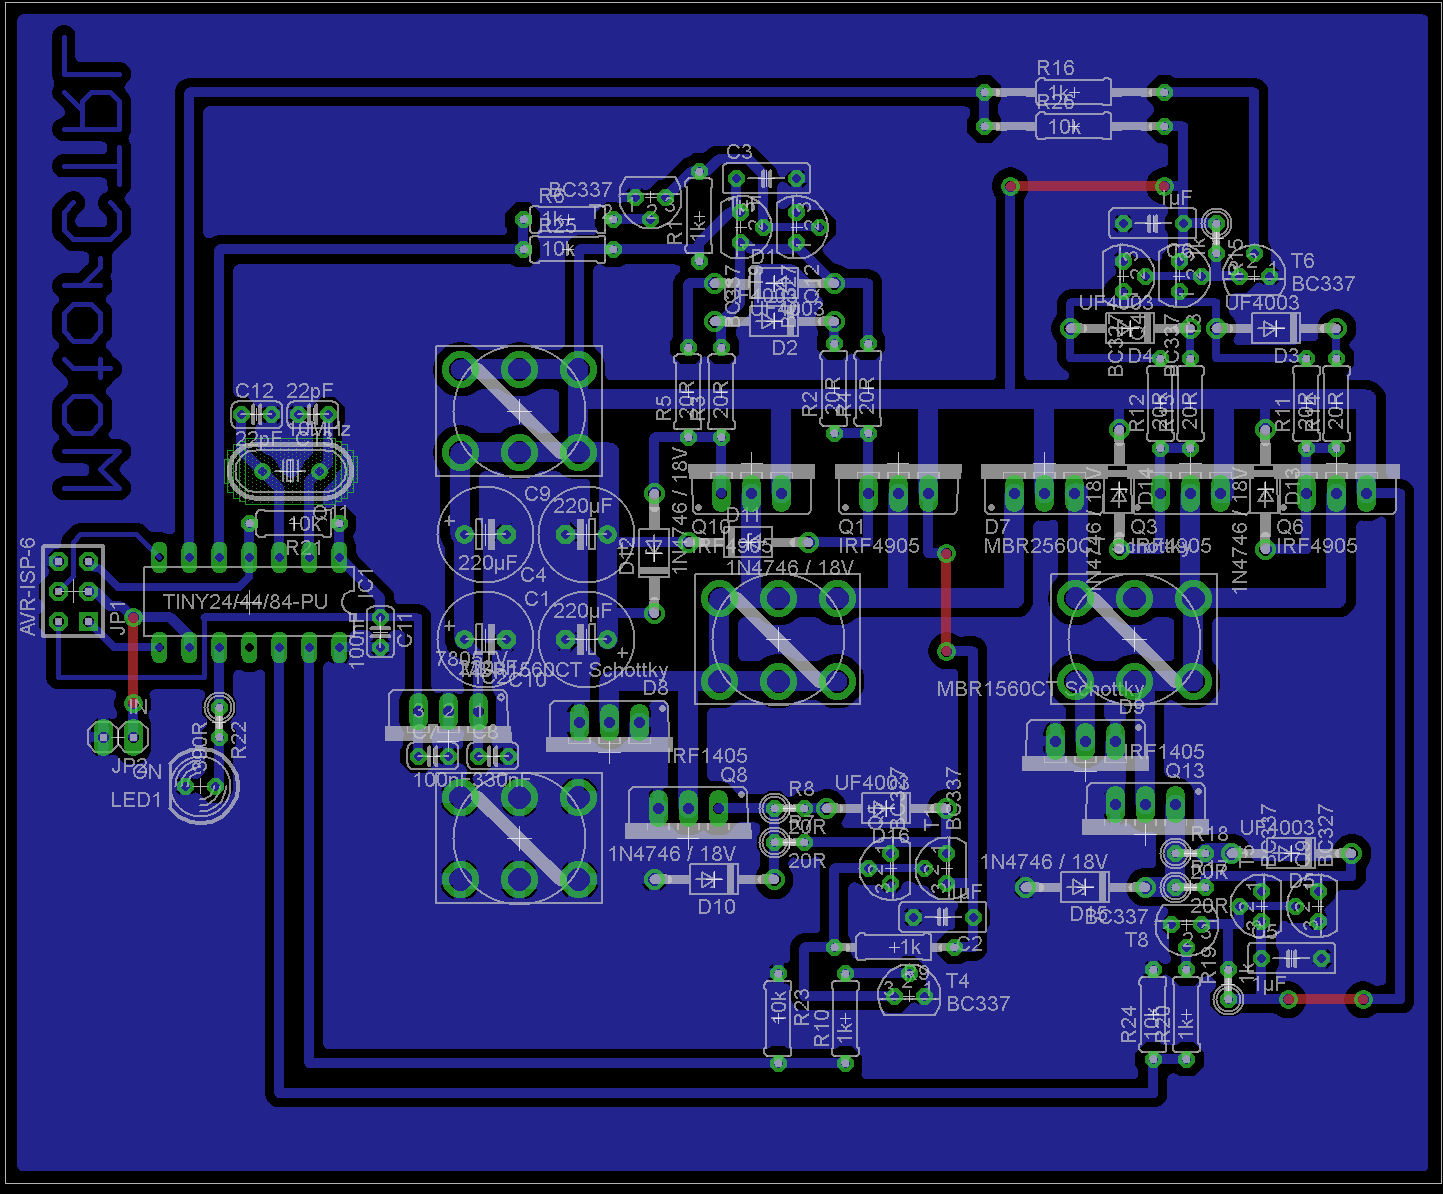Screen dimensions: 1443x1194
Task: Click the D3 diode label
Action: coord(1286,356)
